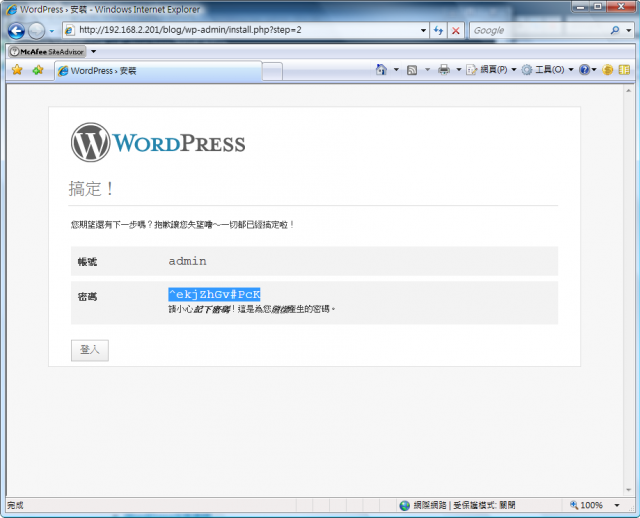The width and height of the screenshot is (640, 518).
Task: Open the McAfee SiteAdvisor dropdown arrow
Action: coord(93,51)
